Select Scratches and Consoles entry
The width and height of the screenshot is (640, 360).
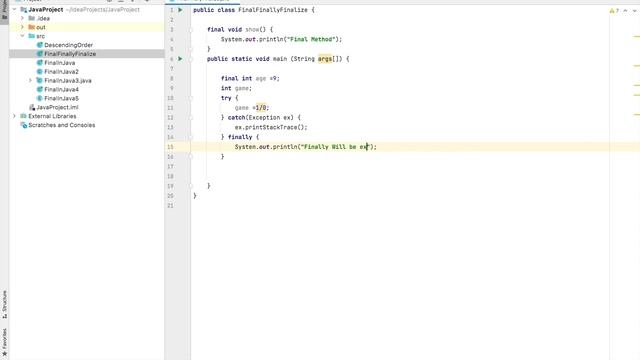click(62, 125)
